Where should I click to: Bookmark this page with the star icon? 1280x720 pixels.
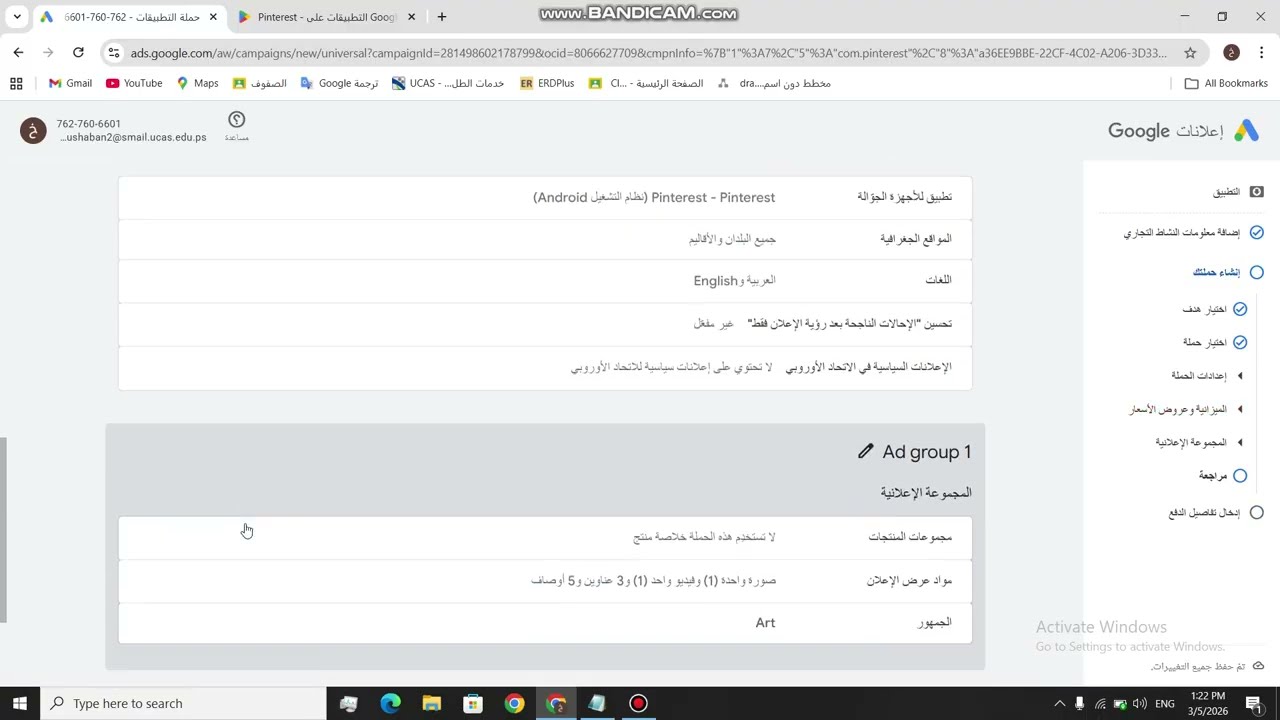pos(1190,53)
